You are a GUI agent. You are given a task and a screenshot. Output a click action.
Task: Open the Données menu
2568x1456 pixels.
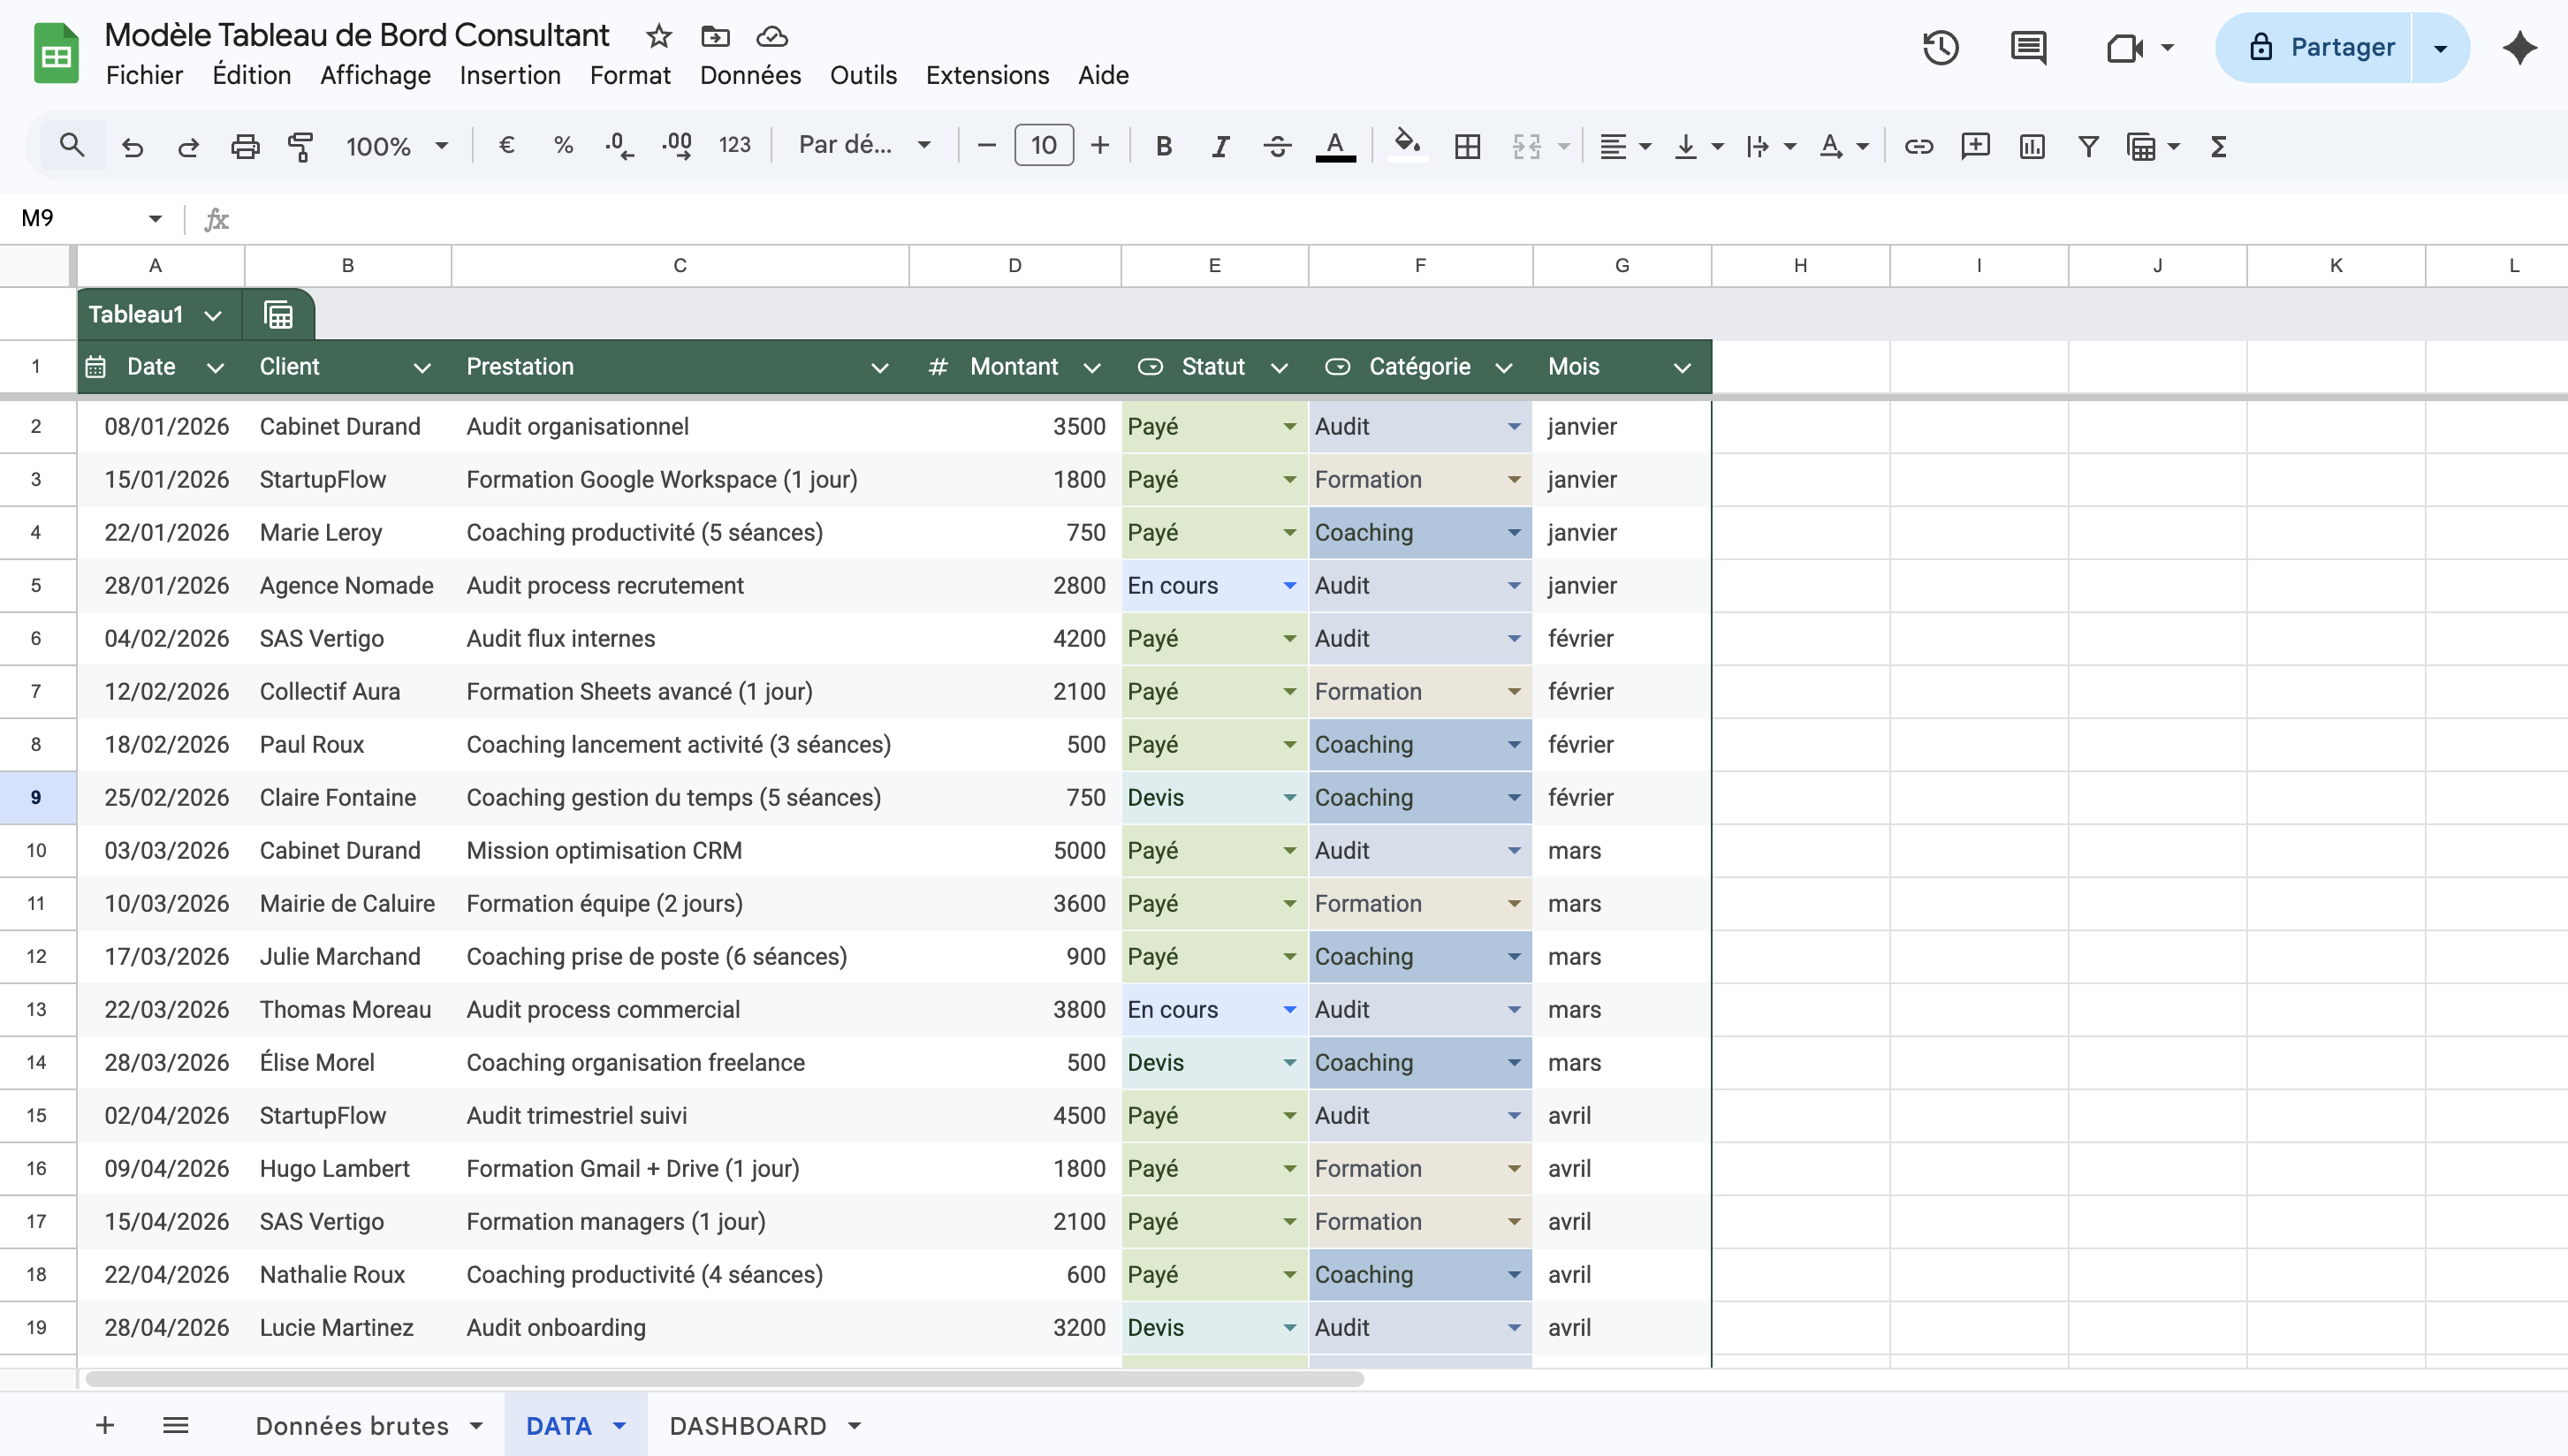(750, 75)
